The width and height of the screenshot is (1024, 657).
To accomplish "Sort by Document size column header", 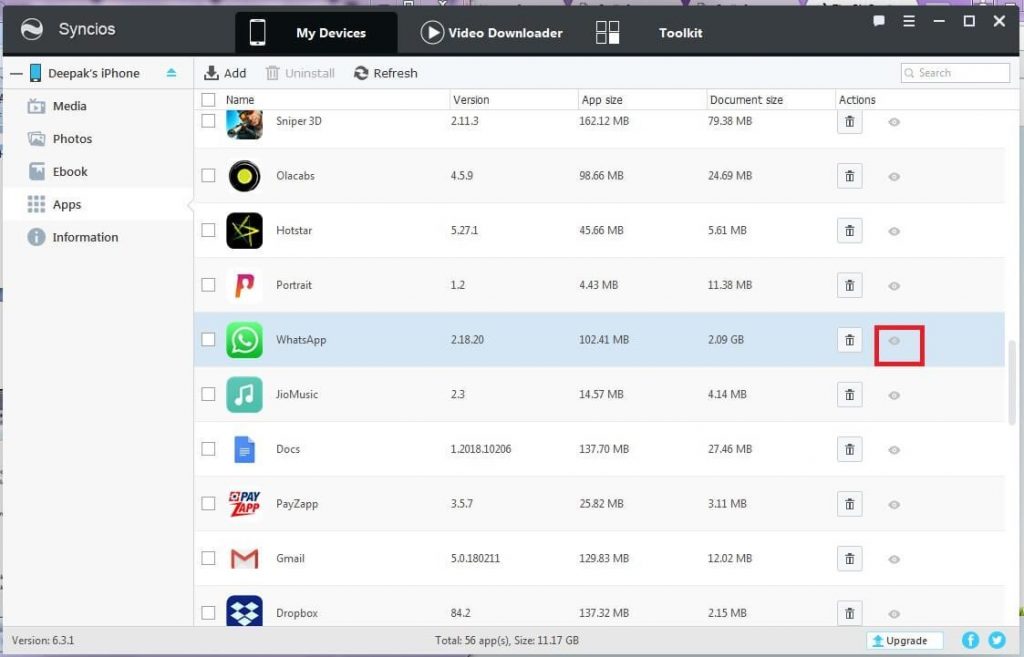I will click(746, 100).
